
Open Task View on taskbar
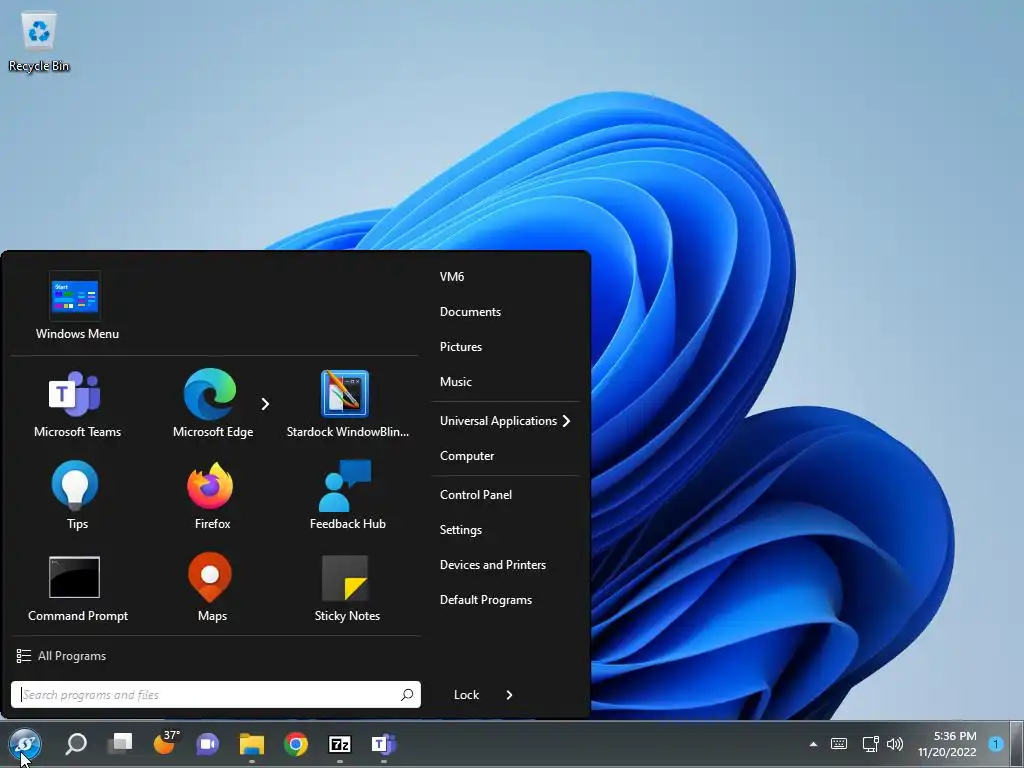[x=120, y=744]
